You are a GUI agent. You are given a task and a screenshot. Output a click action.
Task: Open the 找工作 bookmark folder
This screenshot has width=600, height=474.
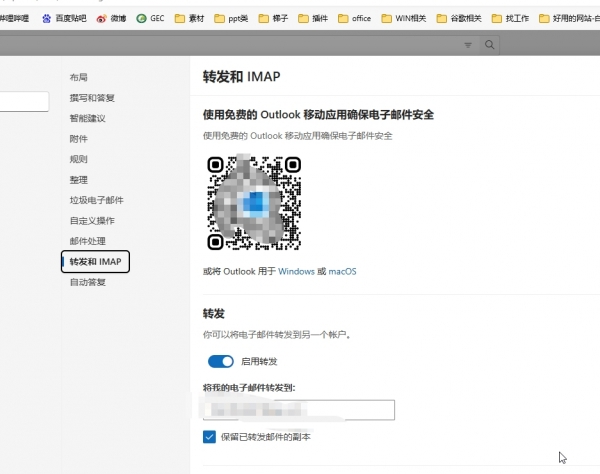510,18
